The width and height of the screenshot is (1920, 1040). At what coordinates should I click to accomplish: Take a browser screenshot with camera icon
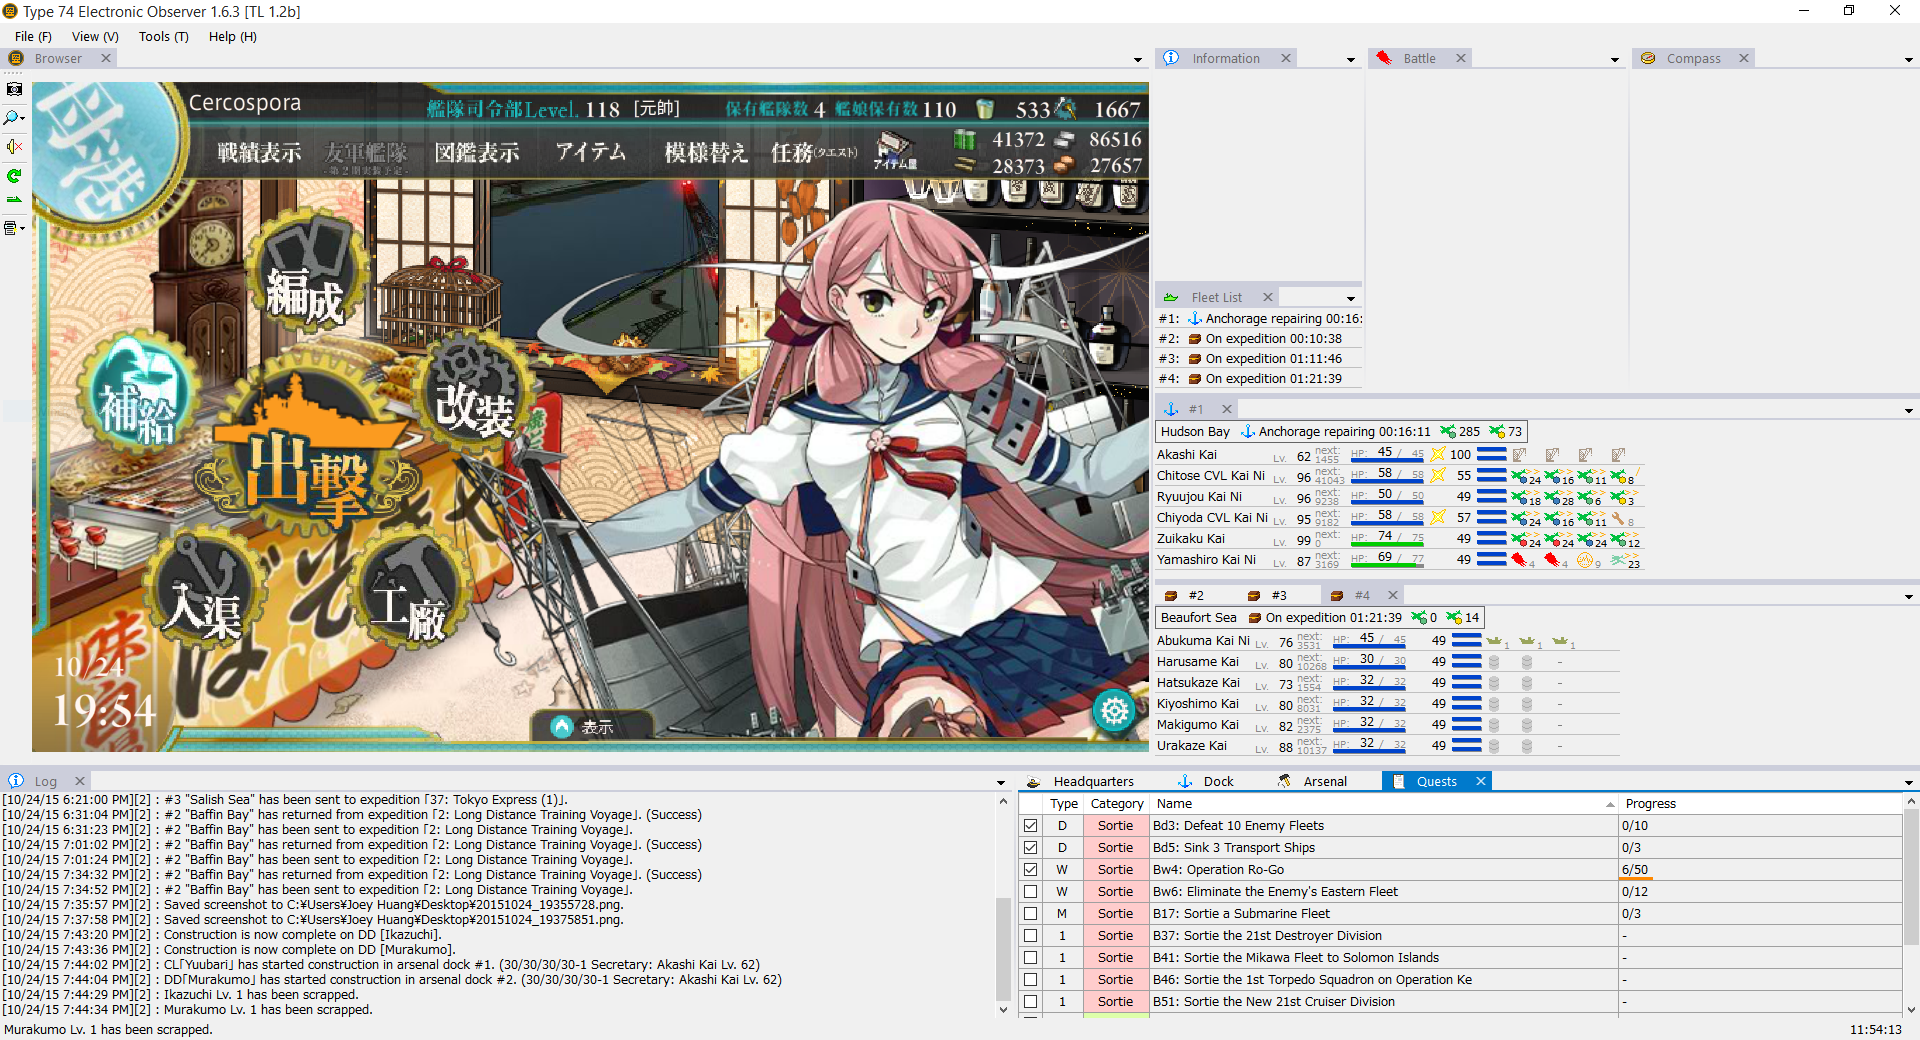(x=14, y=89)
